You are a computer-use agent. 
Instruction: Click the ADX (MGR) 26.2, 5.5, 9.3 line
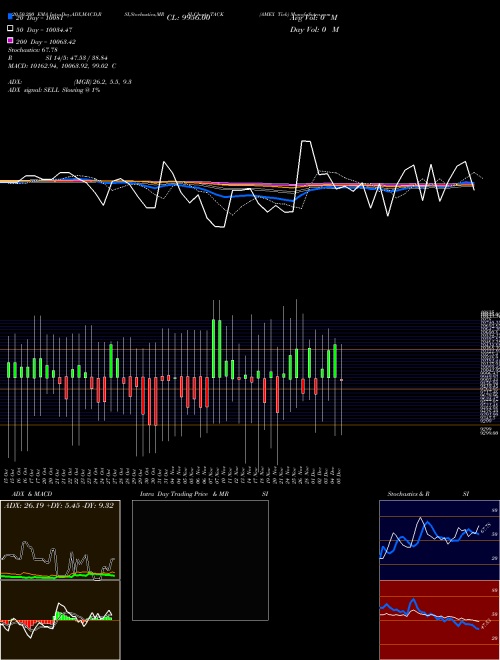click(70, 82)
